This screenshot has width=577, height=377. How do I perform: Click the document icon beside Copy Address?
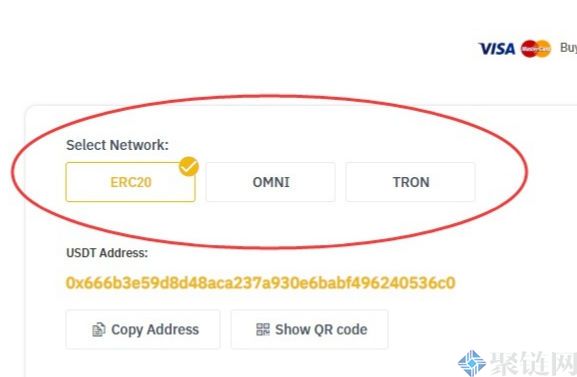point(99,330)
